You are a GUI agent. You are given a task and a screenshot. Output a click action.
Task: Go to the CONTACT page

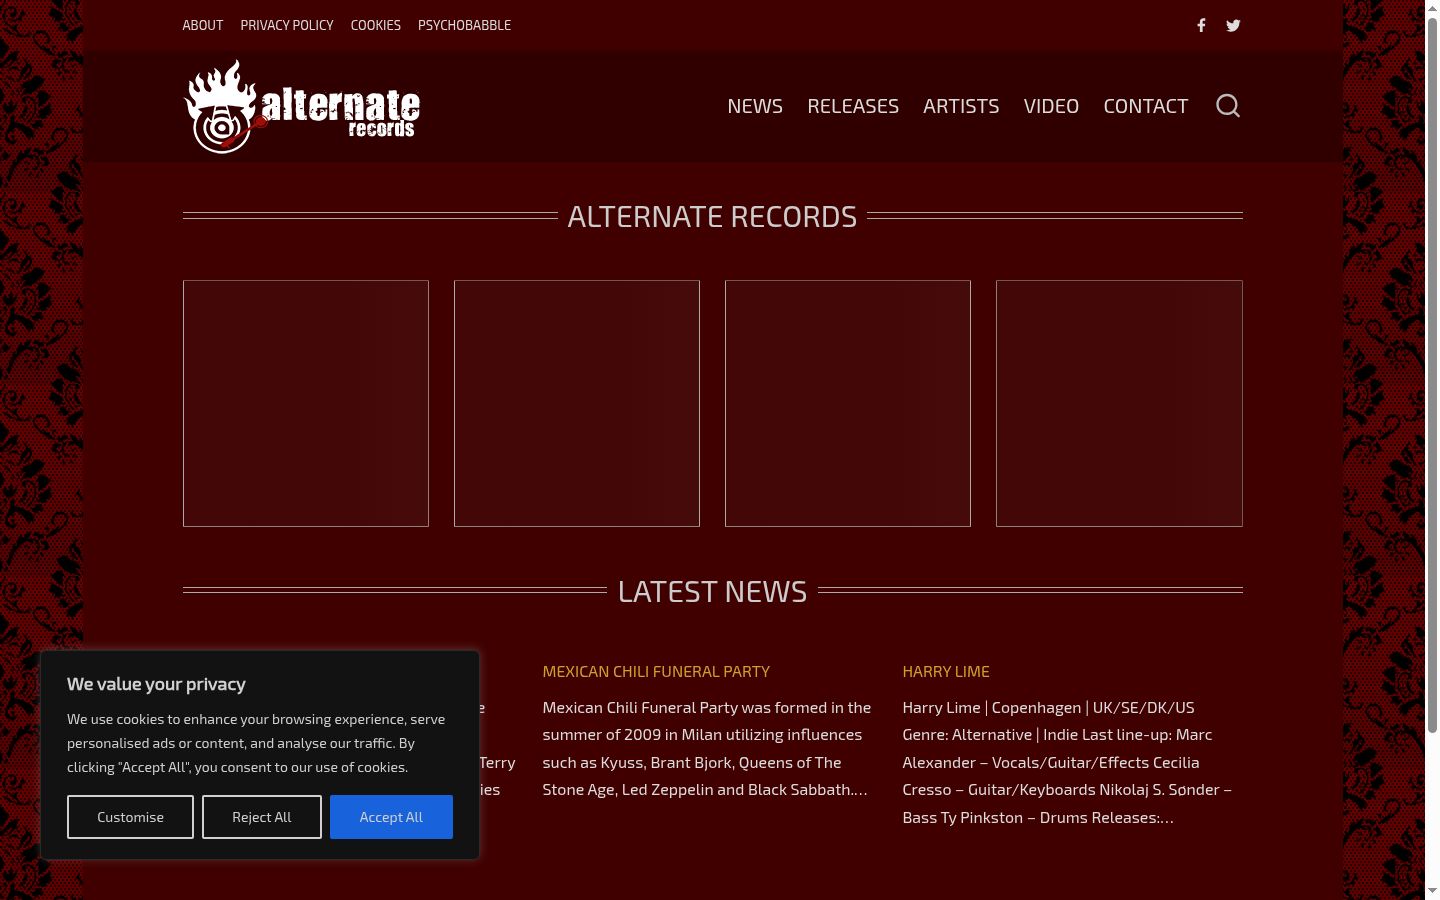1146,106
